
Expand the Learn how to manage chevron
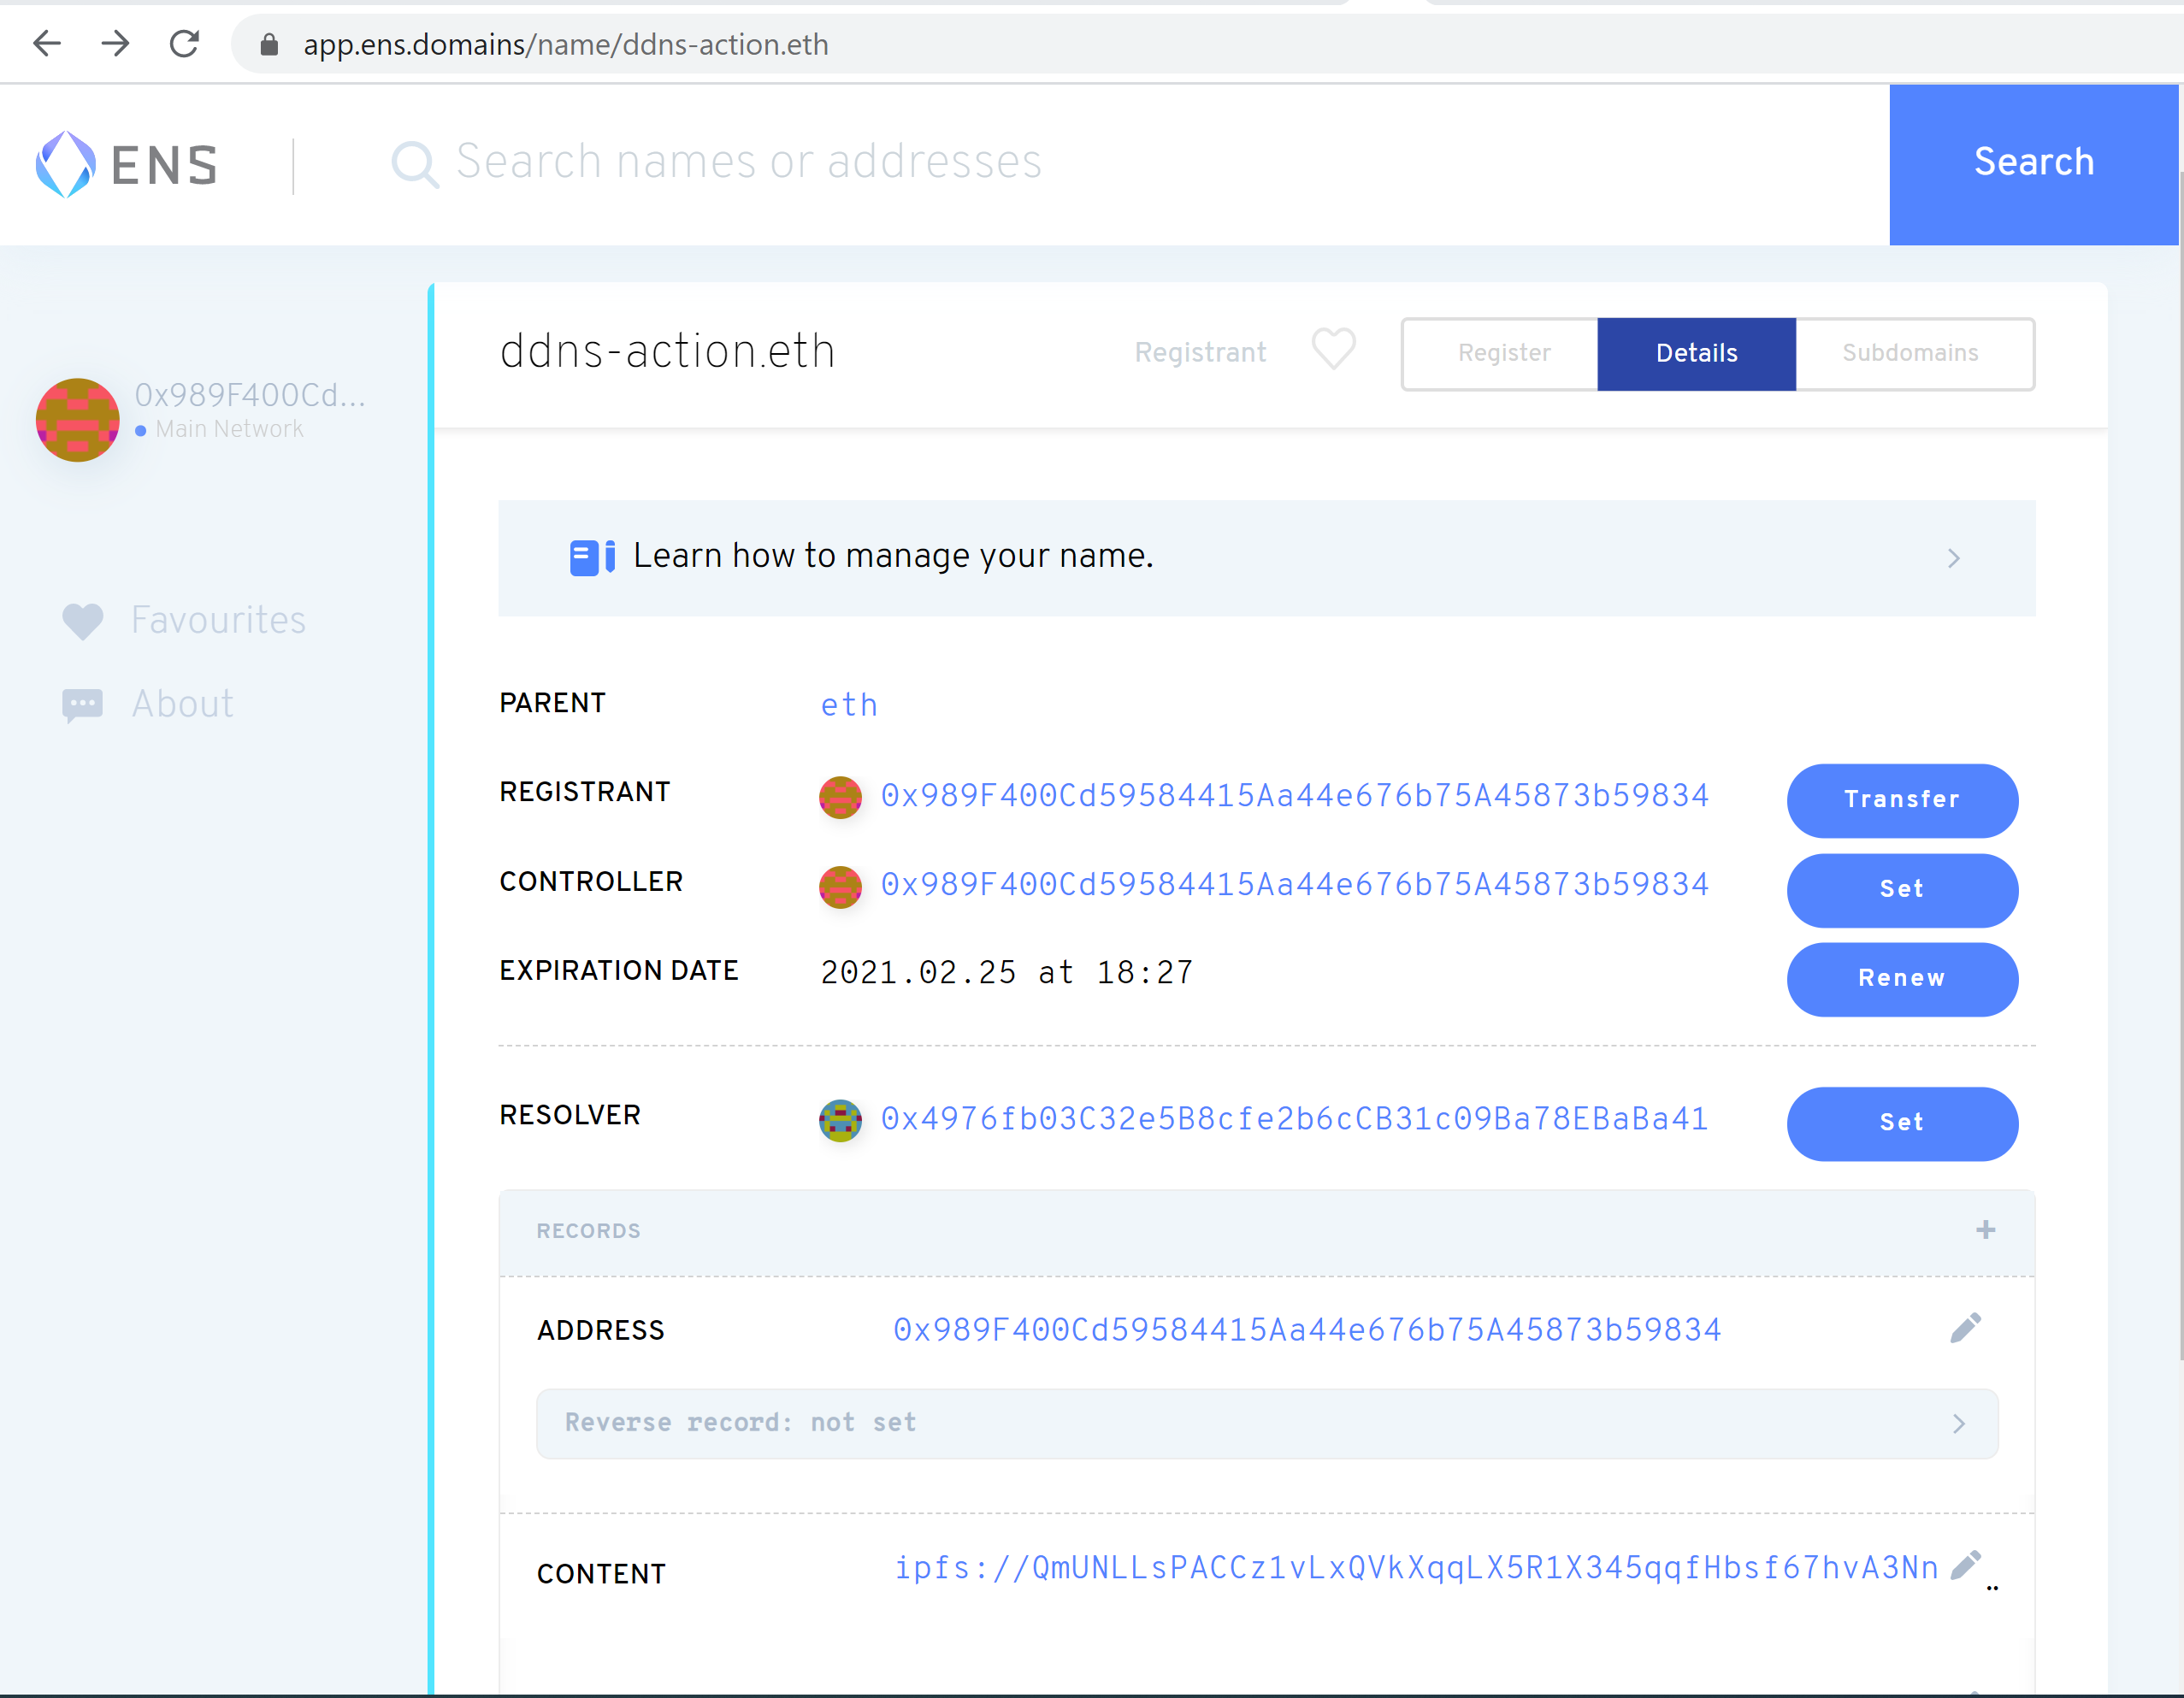point(1953,558)
